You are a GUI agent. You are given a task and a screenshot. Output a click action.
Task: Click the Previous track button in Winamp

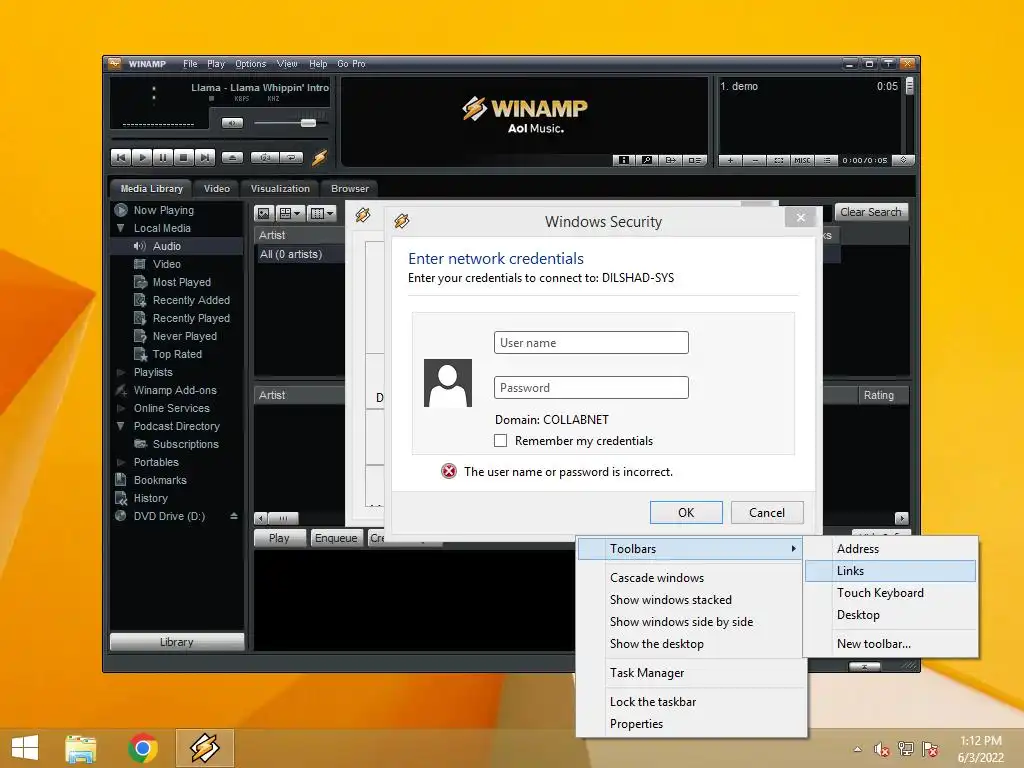coord(121,157)
